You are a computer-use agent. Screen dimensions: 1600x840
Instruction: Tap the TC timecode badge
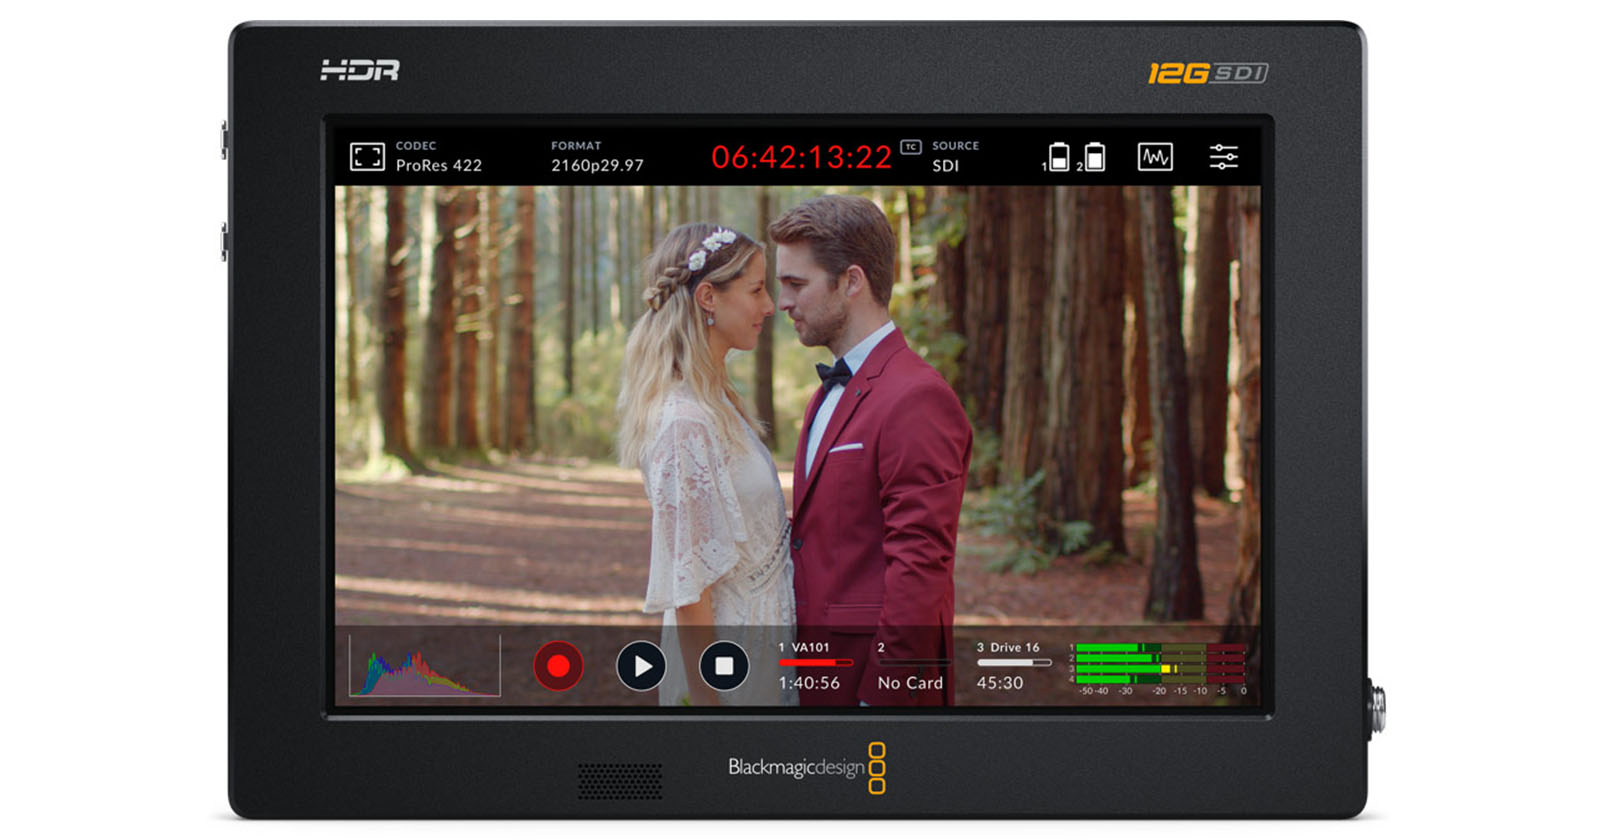pyautogui.click(x=910, y=147)
